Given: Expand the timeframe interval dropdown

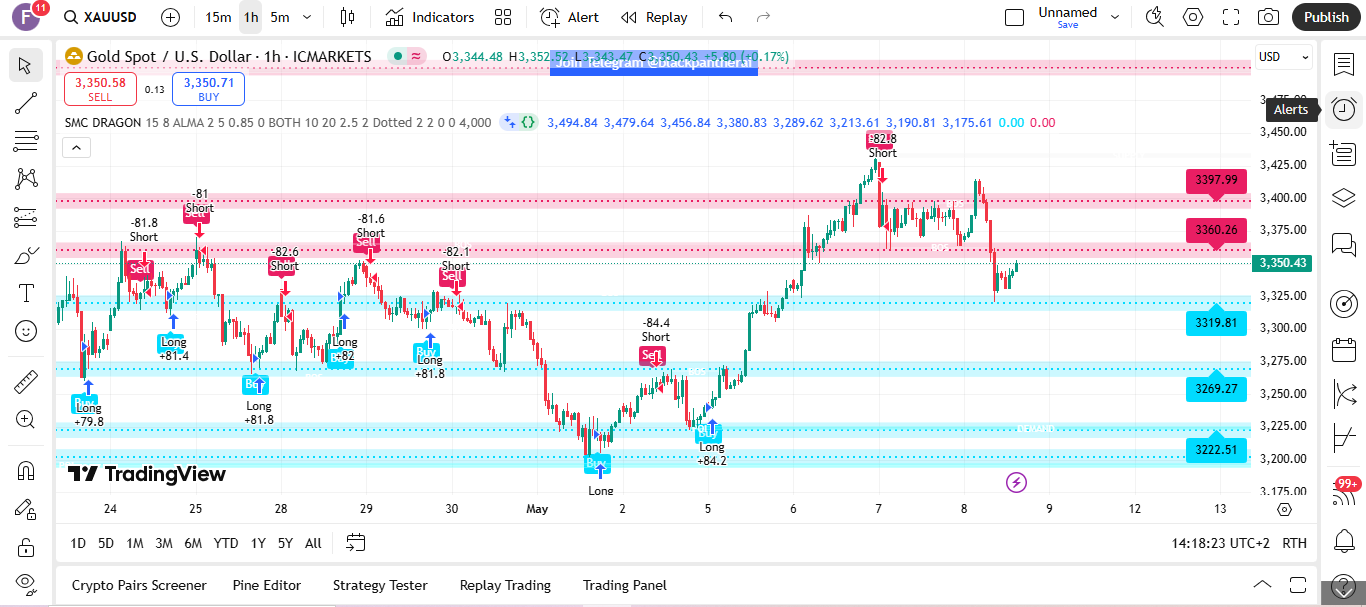Looking at the screenshot, I should pyautogui.click(x=306, y=17).
